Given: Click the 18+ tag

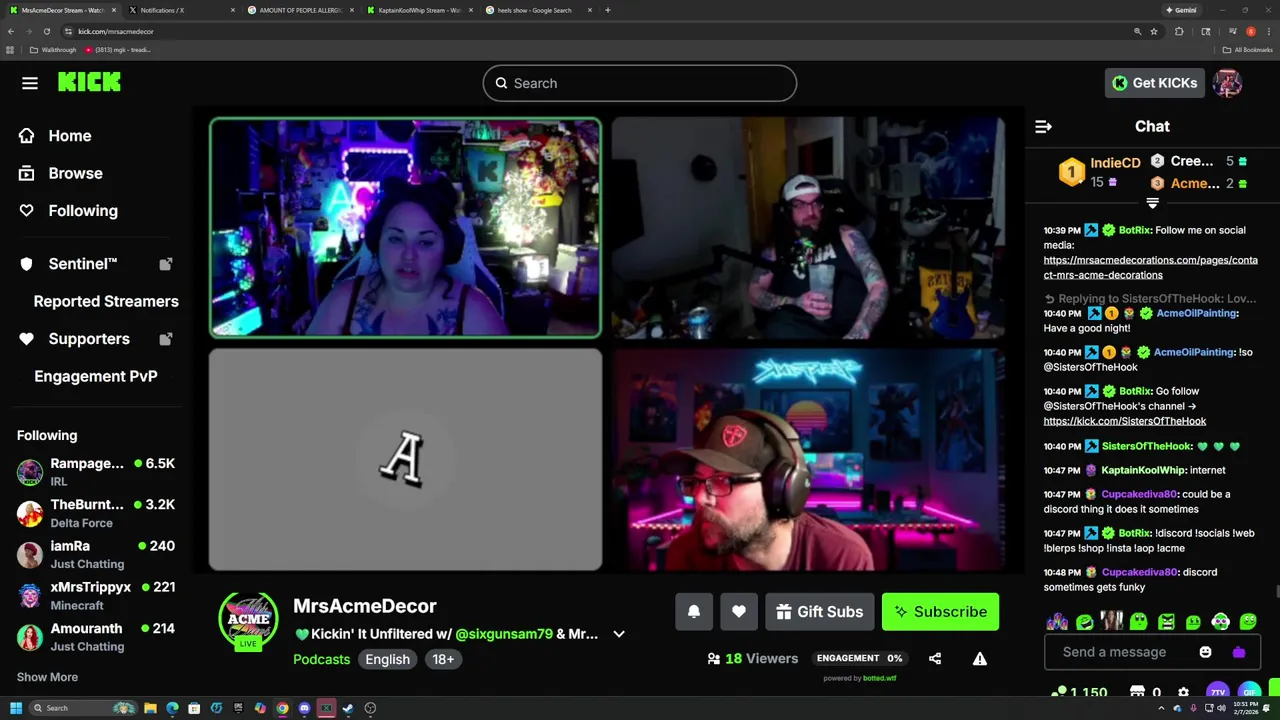Looking at the screenshot, I should (x=443, y=659).
